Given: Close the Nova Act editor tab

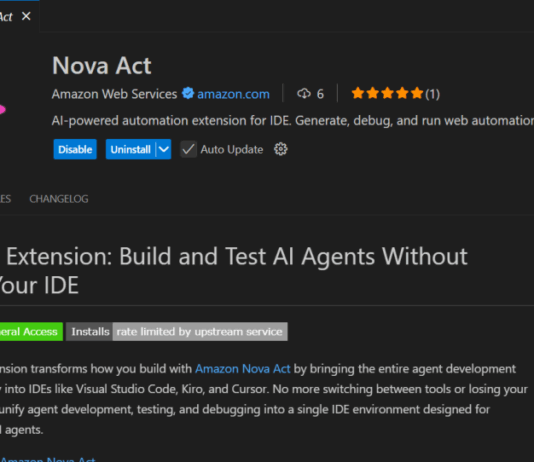Looking at the screenshot, I should pyautogui.click(x=26, y=16).
